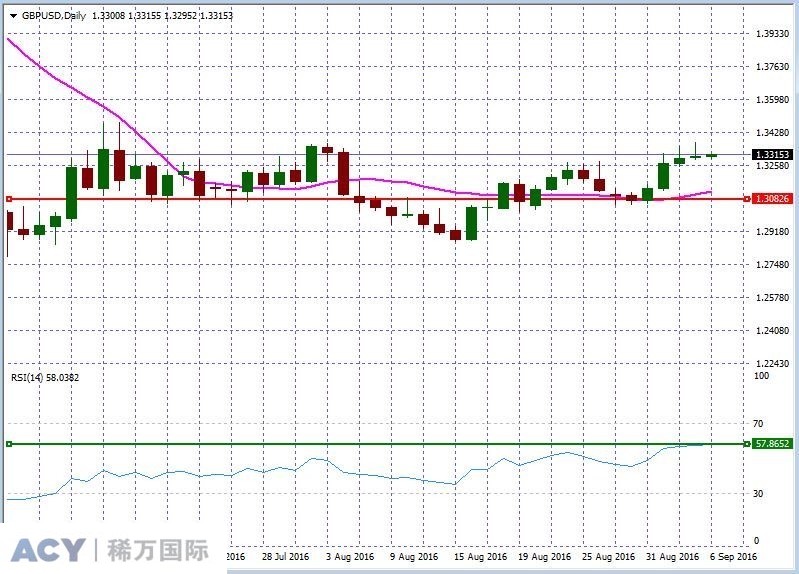Select the red horizontal support line
799x574 pixels.
(x=377, y=199)
